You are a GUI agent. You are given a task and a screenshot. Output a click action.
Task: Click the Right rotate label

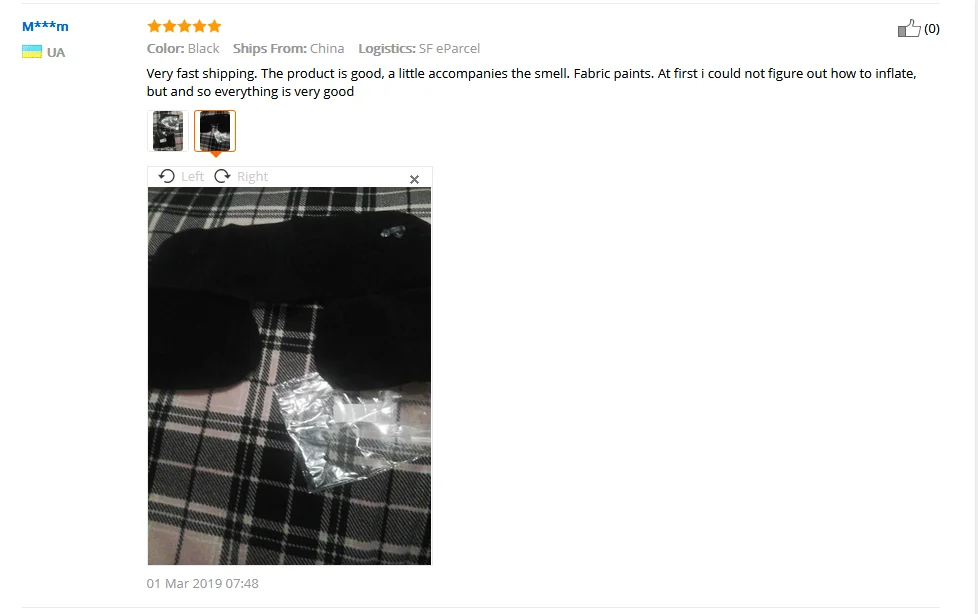pos(253,177)
